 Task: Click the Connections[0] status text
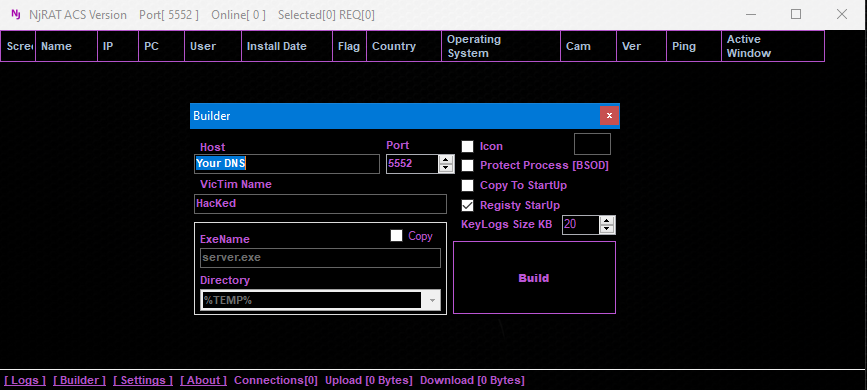click(x=276, y=381)
